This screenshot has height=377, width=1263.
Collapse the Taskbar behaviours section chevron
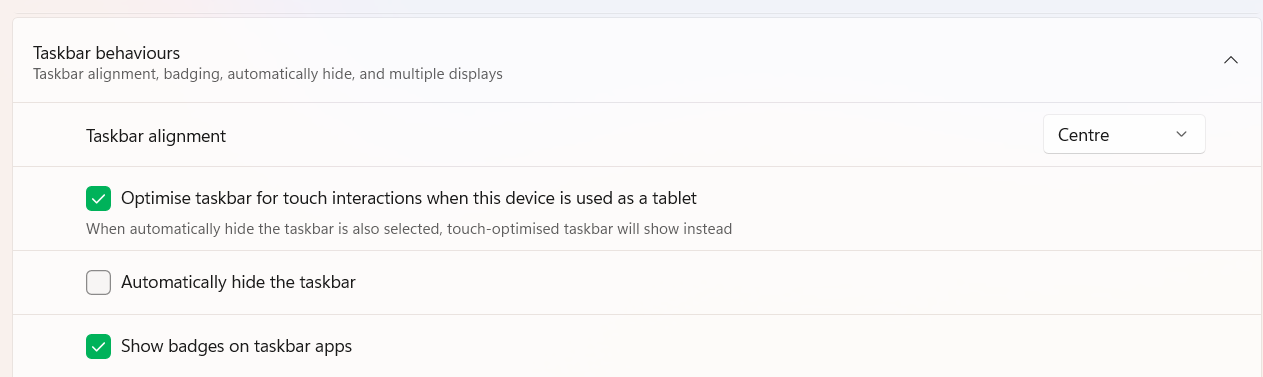[1231, 60]
